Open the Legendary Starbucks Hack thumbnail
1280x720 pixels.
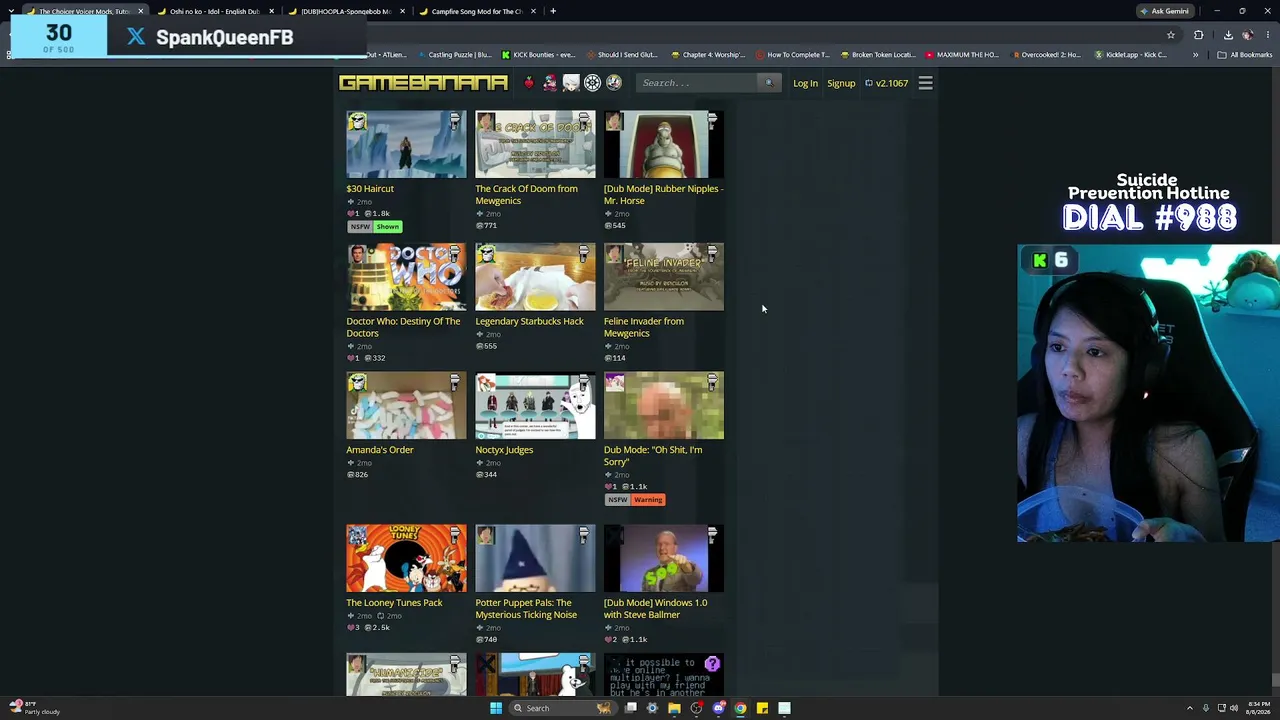pyautogui.click(x=535, y=277)
